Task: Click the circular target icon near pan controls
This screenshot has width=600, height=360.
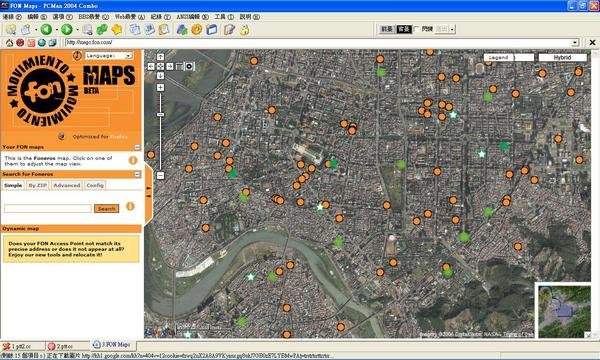Action: [x=189, y=67]
